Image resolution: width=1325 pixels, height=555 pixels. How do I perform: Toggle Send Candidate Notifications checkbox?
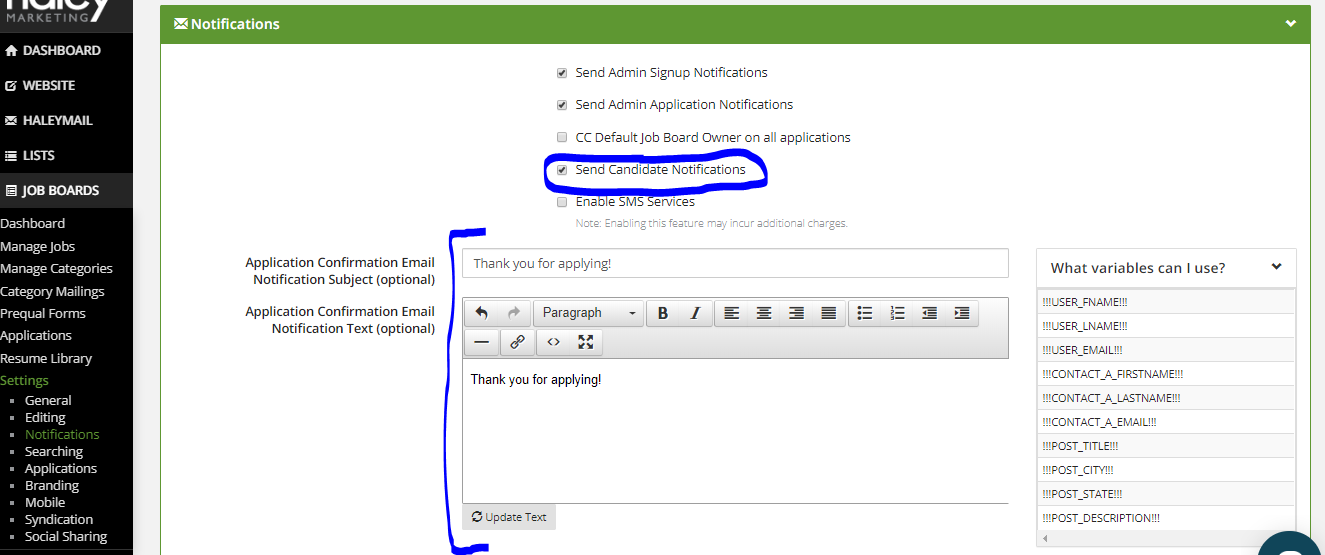[x=562, y=170]
